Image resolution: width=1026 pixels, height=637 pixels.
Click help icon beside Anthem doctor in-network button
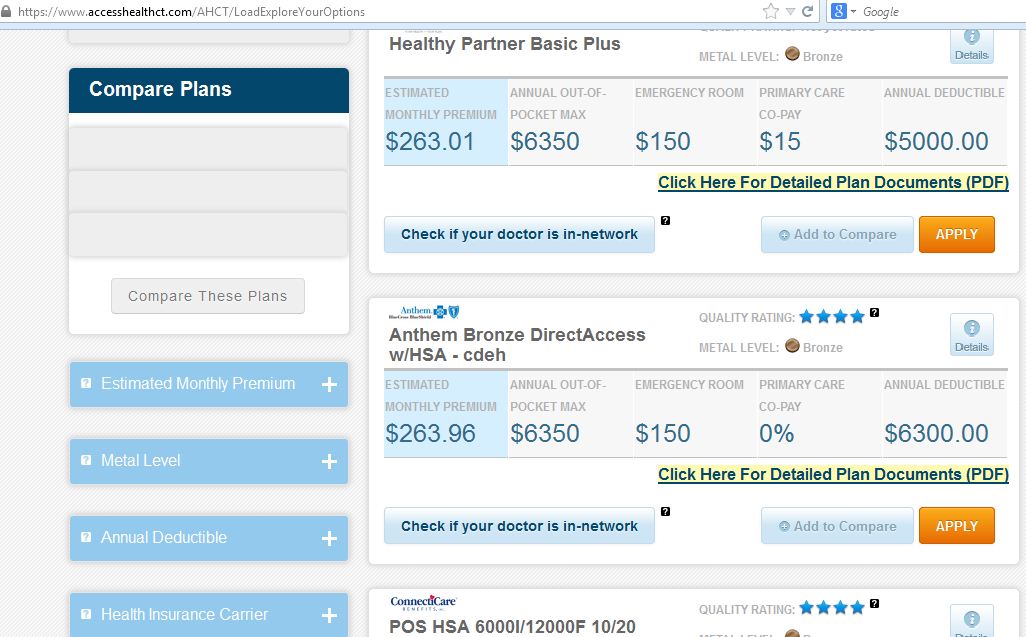(x=666, y=512)
